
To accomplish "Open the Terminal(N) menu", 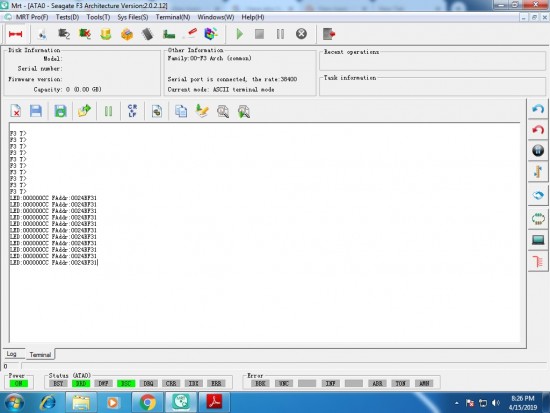I will click(x=173, y=17).
